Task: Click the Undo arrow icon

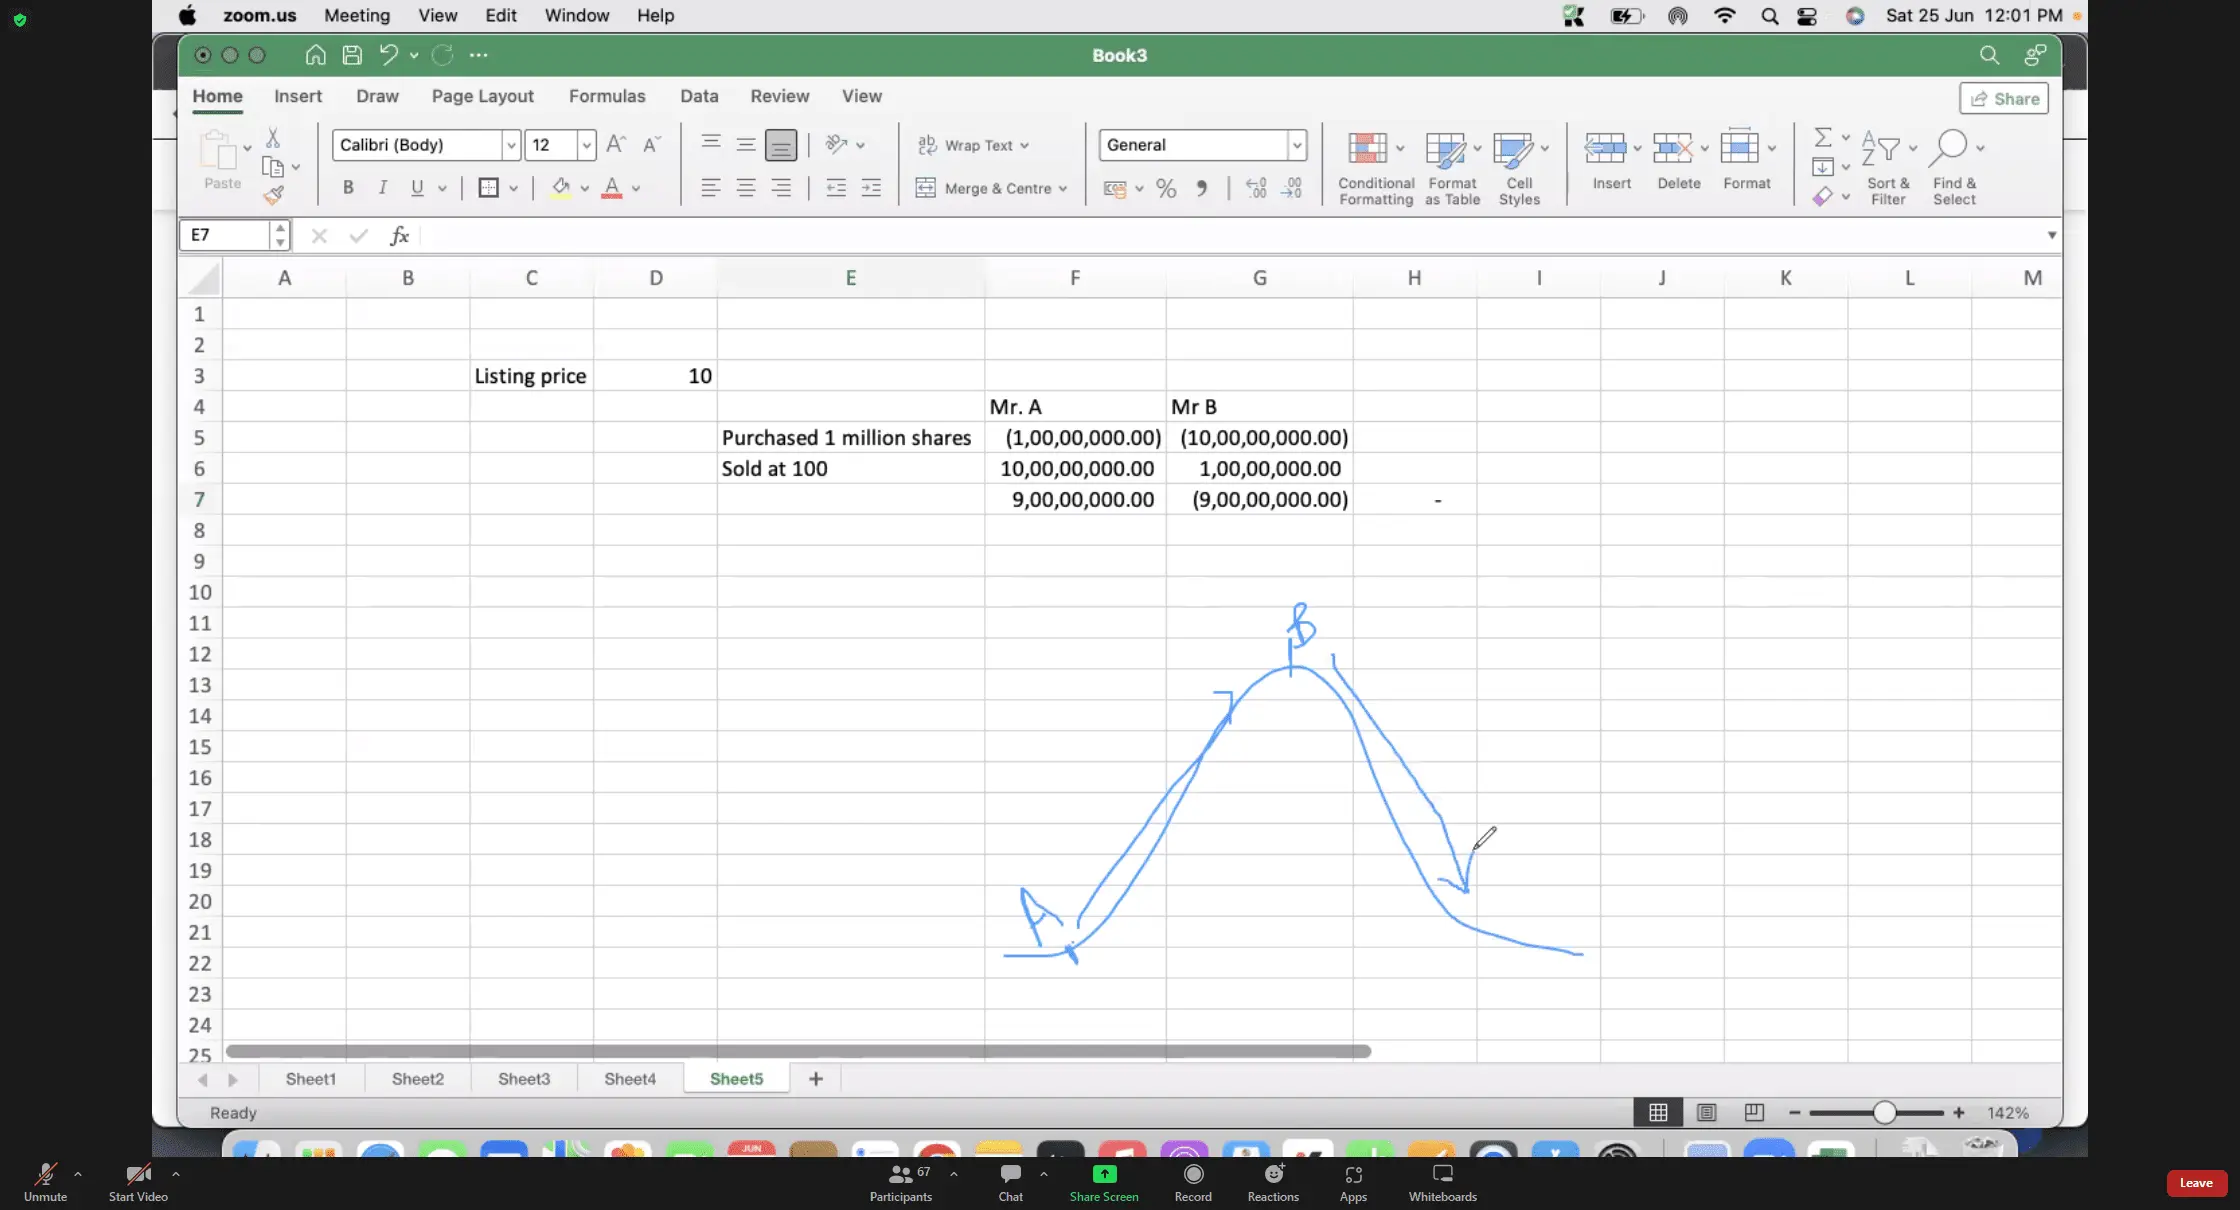Action: click(389, 55)
